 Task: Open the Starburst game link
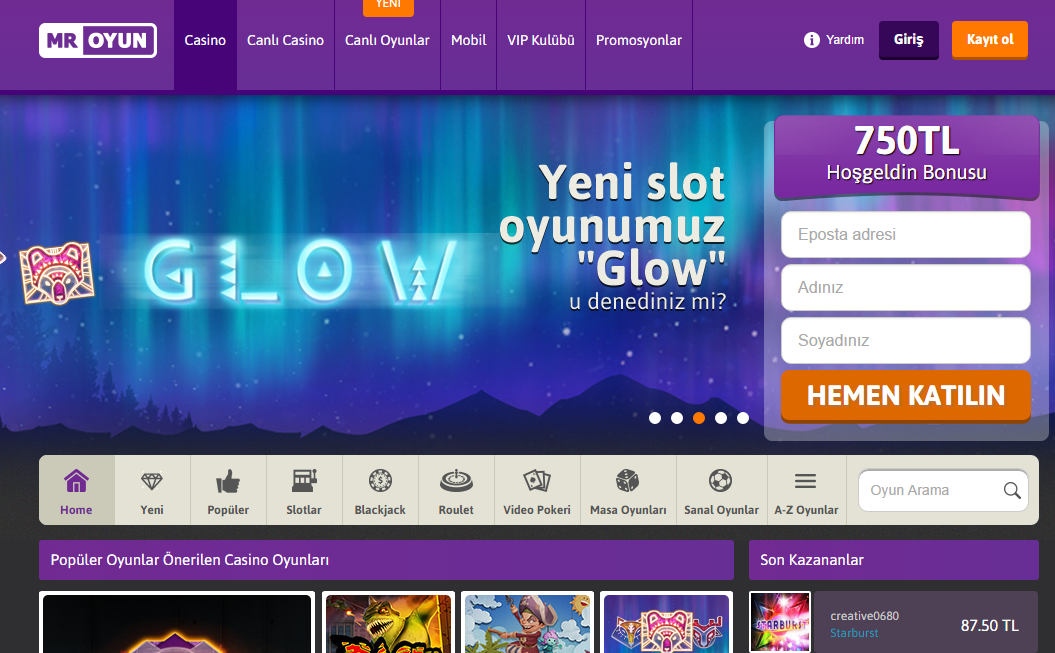click(854, 633)
